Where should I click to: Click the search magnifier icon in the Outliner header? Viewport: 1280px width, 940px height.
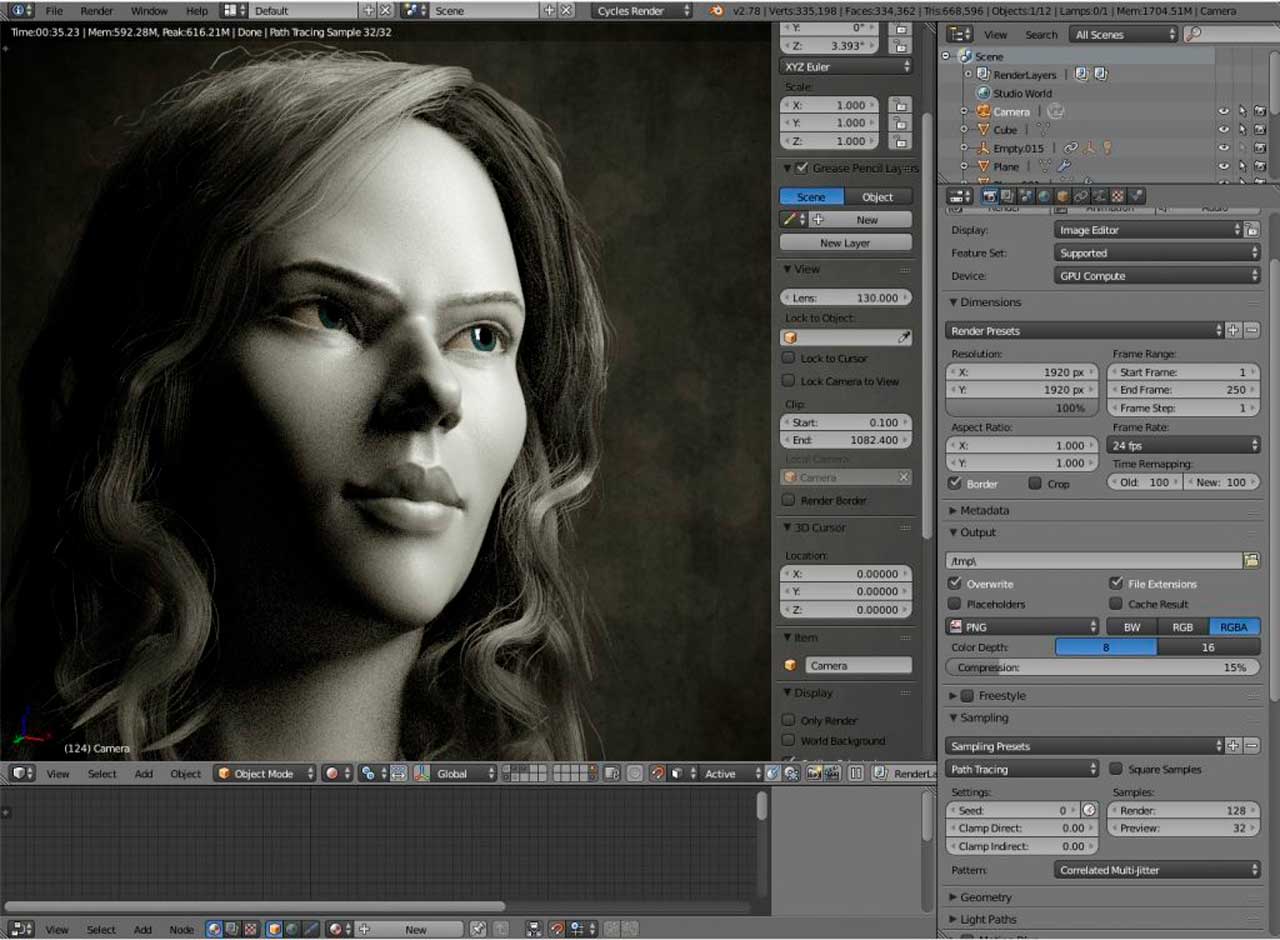(1194, 33)
